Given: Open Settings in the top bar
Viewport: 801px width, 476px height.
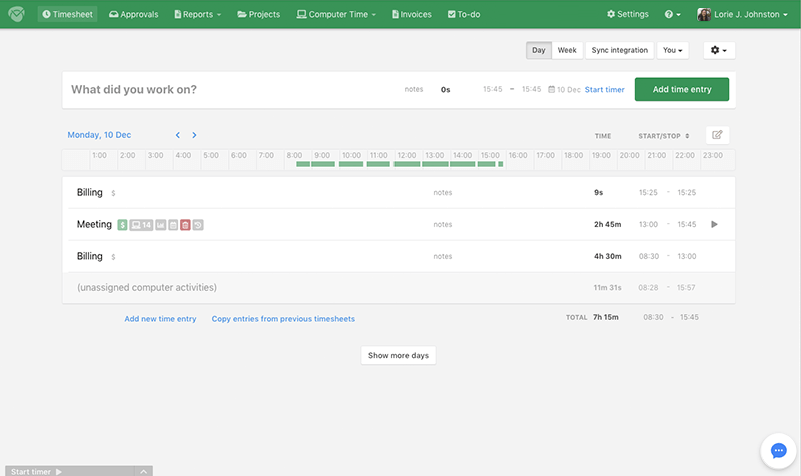Looking at the screenshot, I should 627,14.
